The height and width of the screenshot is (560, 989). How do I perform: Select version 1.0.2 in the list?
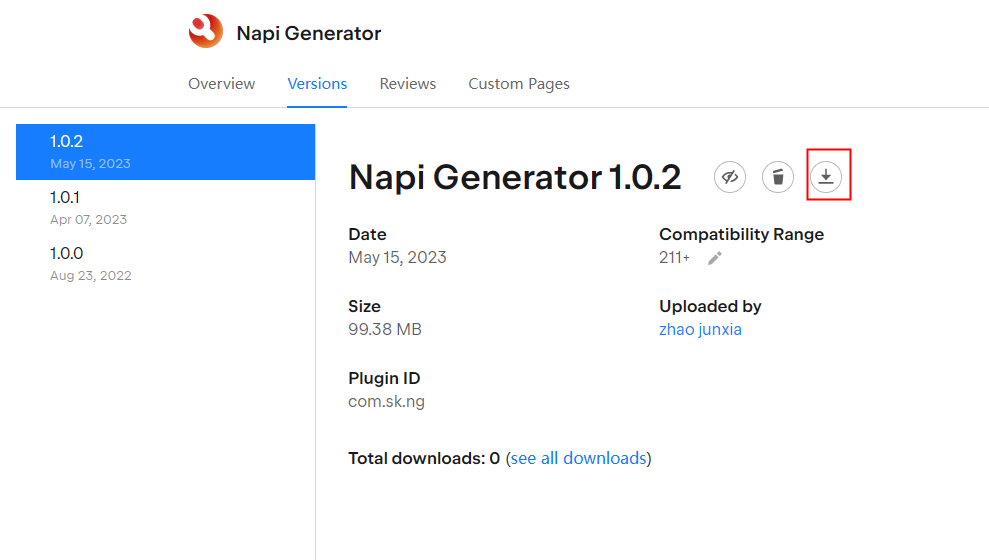click(x=165, y=152)
